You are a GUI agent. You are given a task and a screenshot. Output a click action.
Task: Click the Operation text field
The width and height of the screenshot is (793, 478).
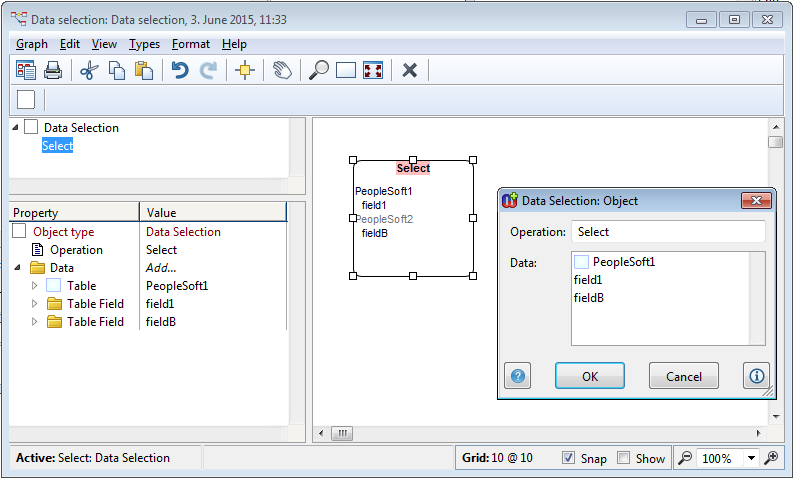pyautogui.click(x=667, y=232)
